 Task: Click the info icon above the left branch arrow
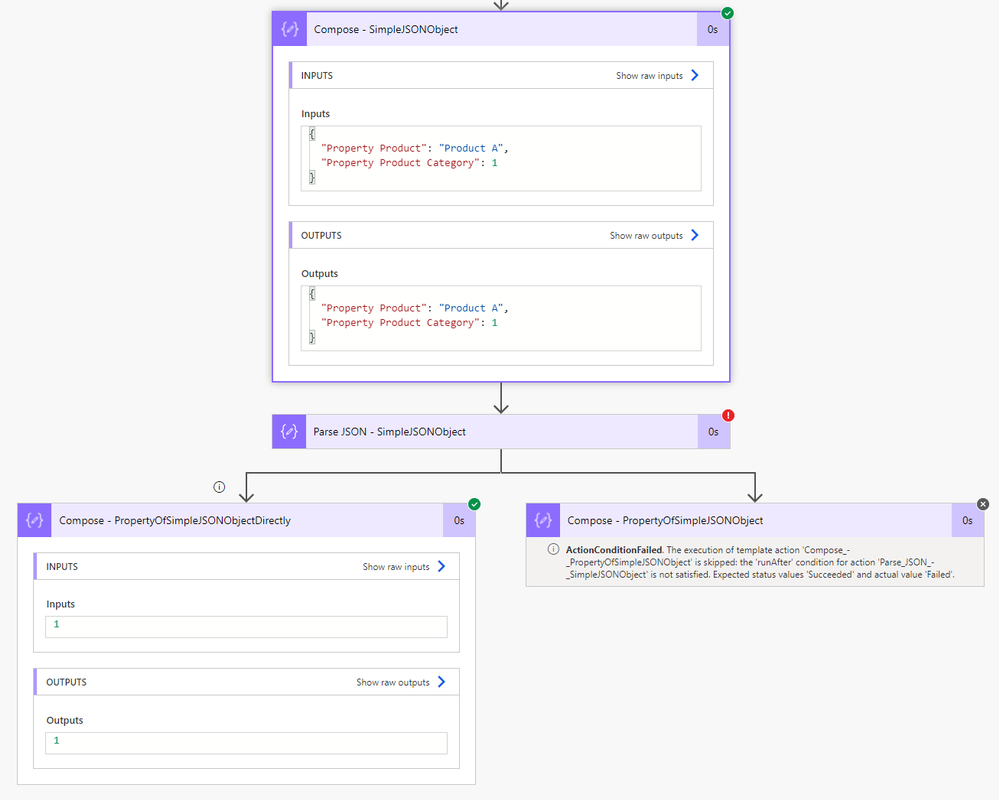[x=219, y=487]
